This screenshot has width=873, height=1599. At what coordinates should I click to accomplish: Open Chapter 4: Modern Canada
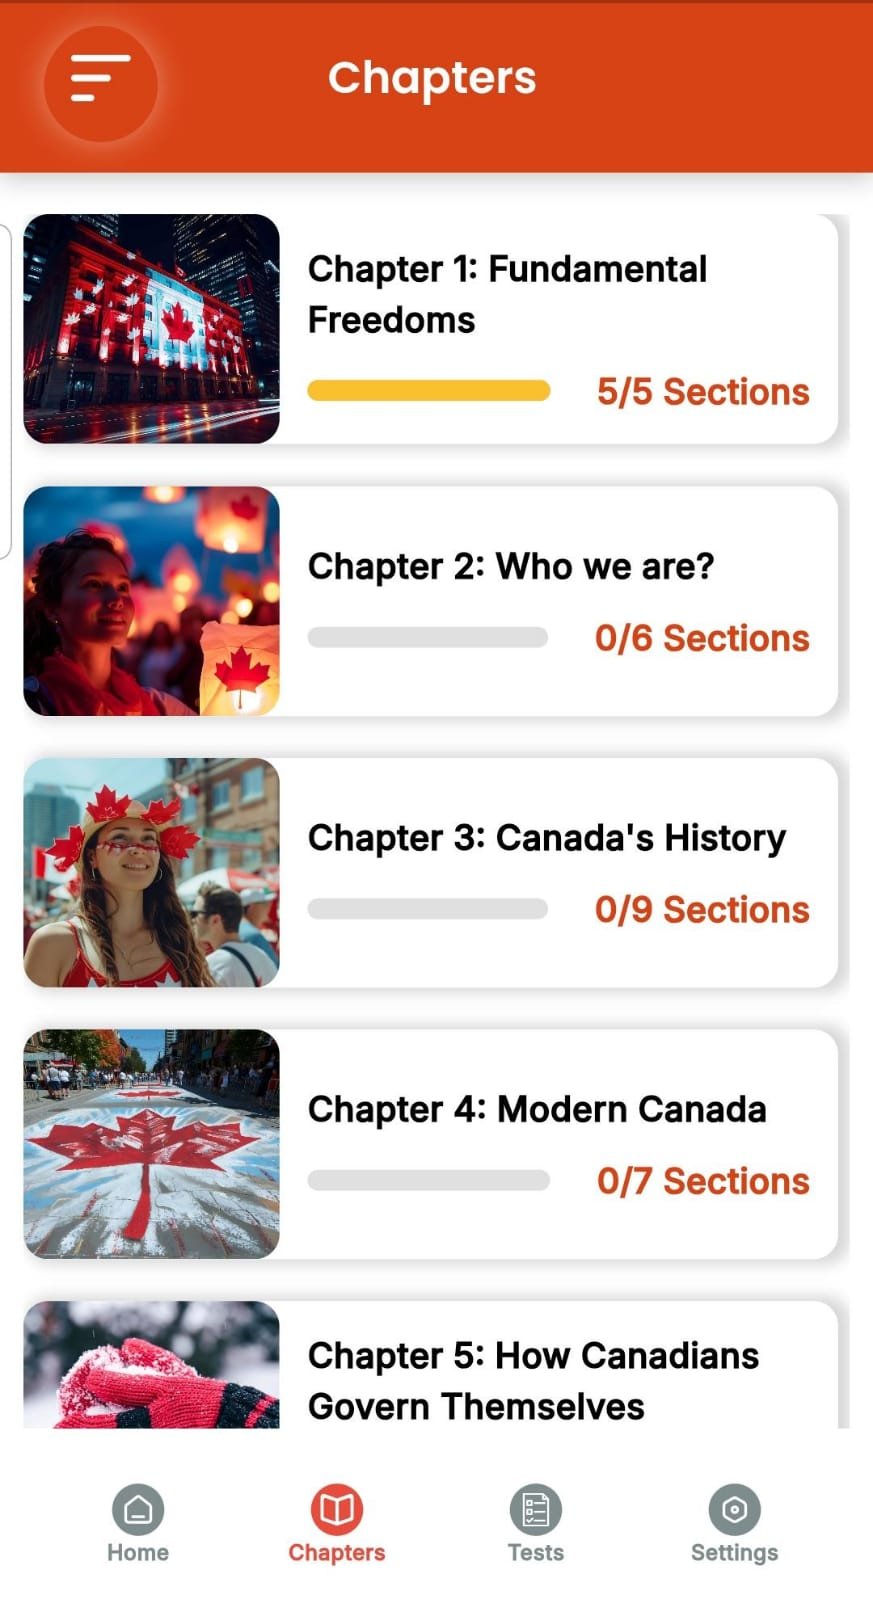pyautogui.click(x=537, y=1109)
